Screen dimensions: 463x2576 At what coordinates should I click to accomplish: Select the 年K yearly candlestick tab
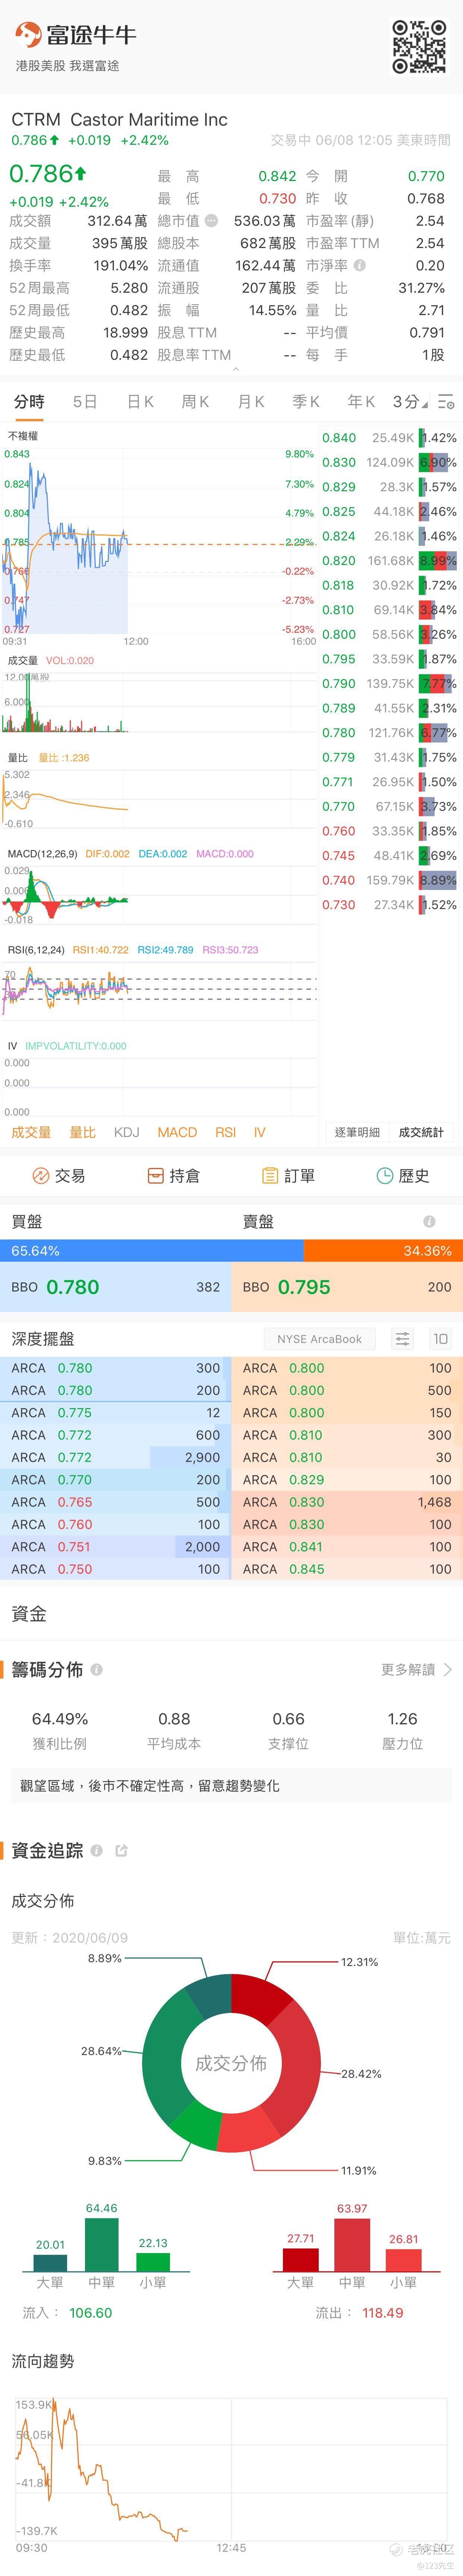pos(361,402)
